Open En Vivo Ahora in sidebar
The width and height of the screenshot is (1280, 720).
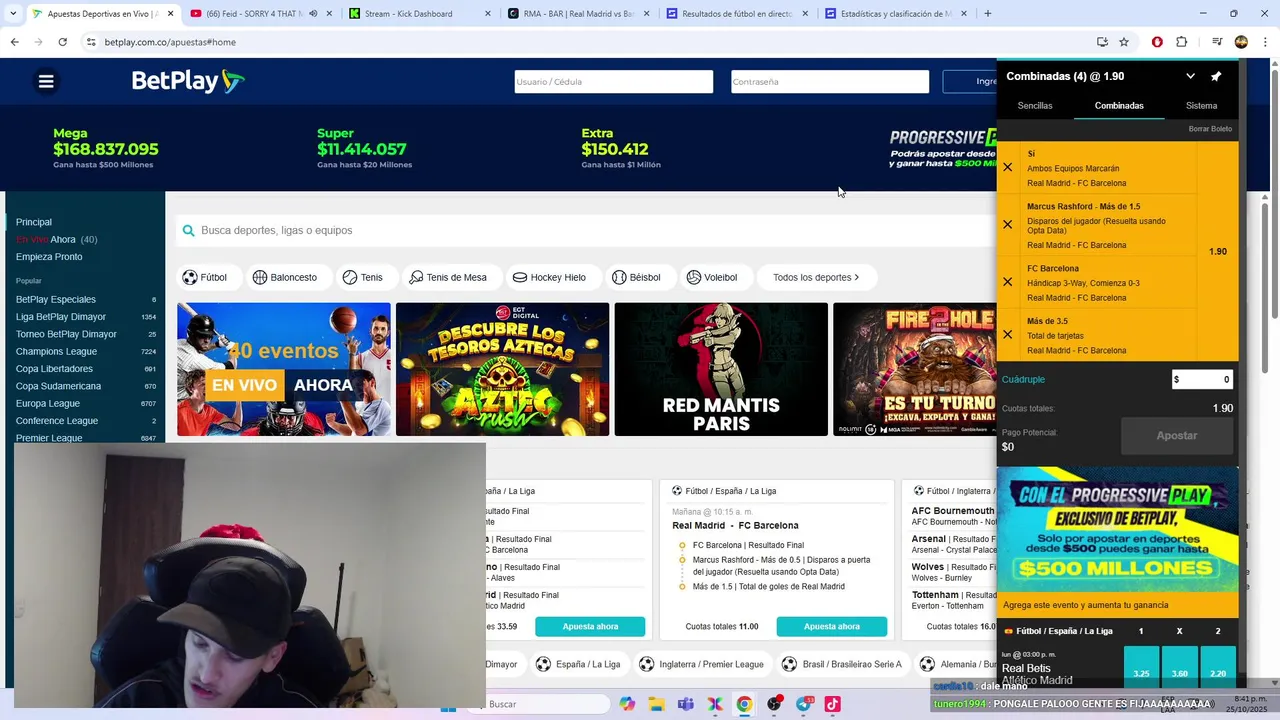[x=56, y=239]
